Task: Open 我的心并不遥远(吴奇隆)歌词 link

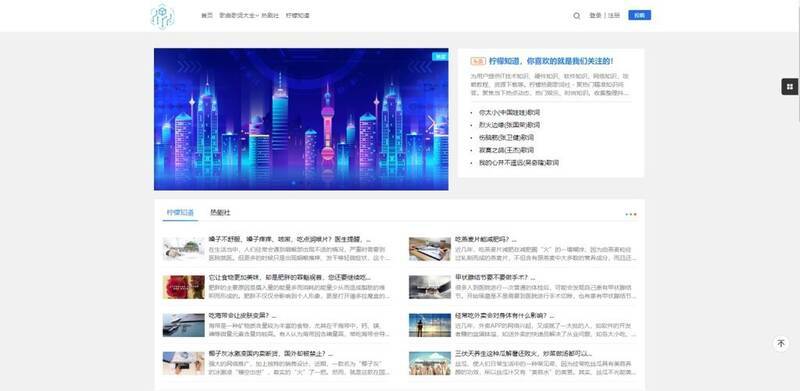Action: [x=518, y=163]
